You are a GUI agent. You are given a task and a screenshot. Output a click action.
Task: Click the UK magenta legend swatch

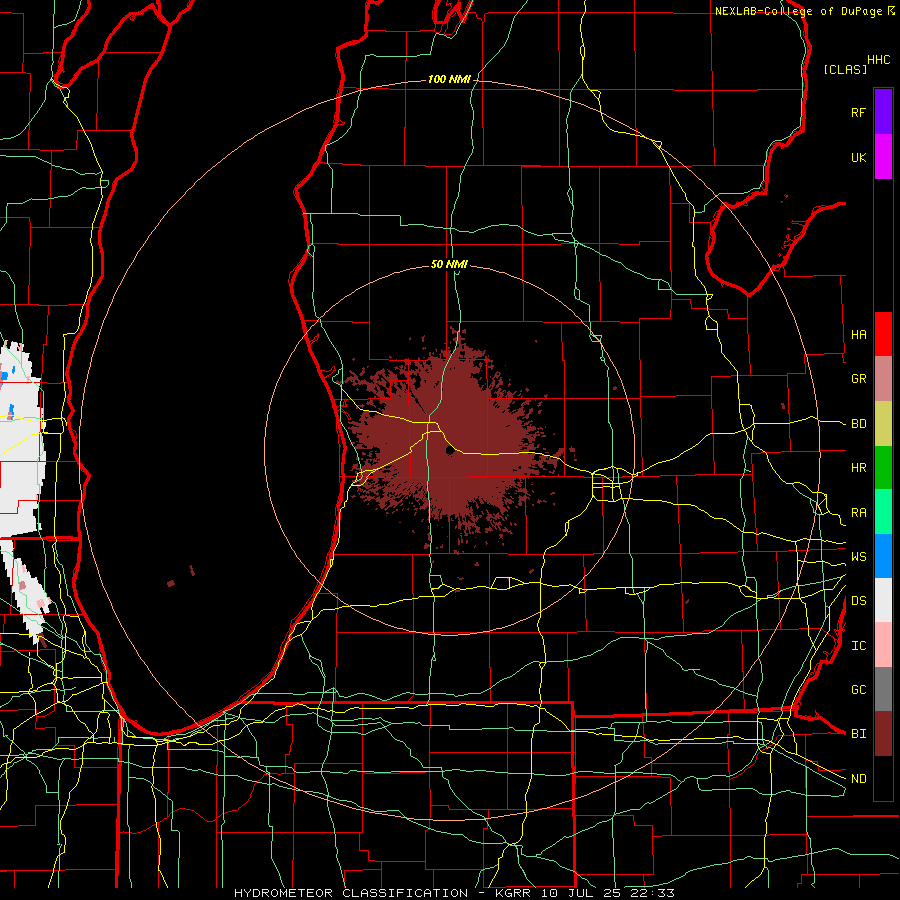883,157
